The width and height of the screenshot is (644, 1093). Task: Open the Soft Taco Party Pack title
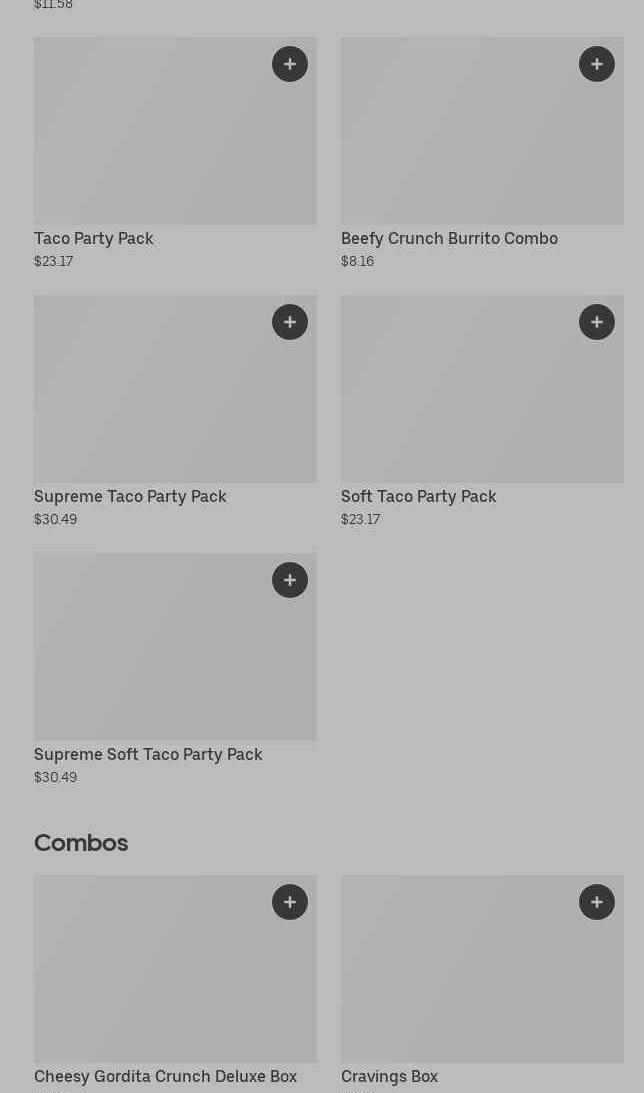click(x=418, y=496)
